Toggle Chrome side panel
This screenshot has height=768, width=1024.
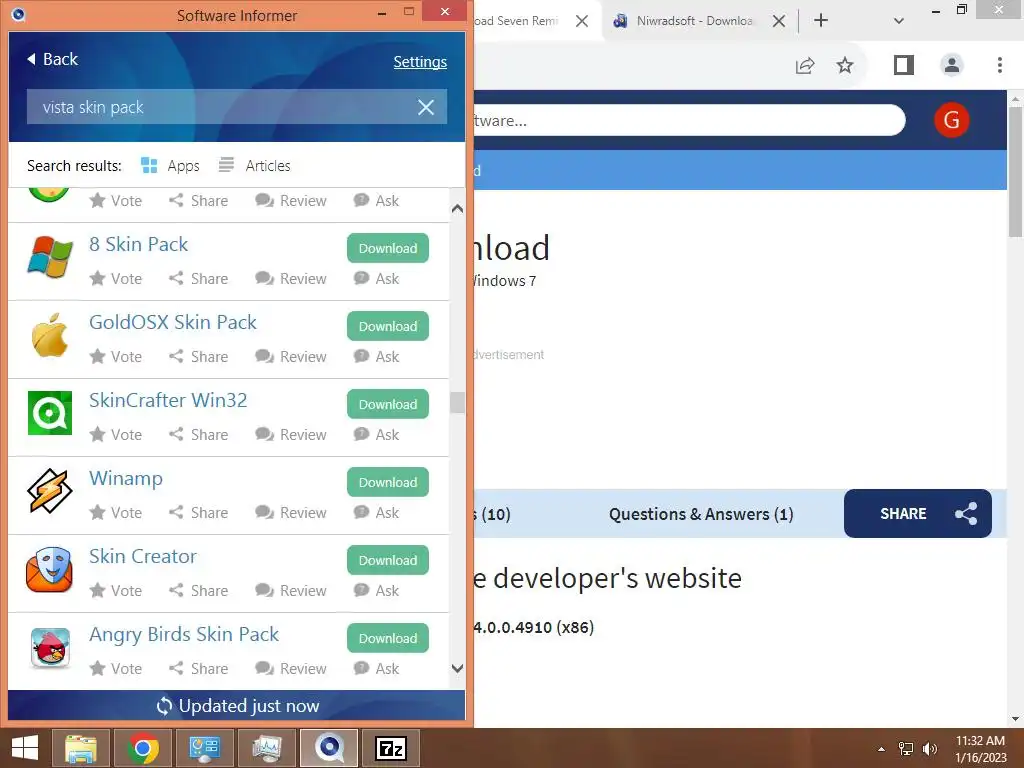[x=904, y=65]
